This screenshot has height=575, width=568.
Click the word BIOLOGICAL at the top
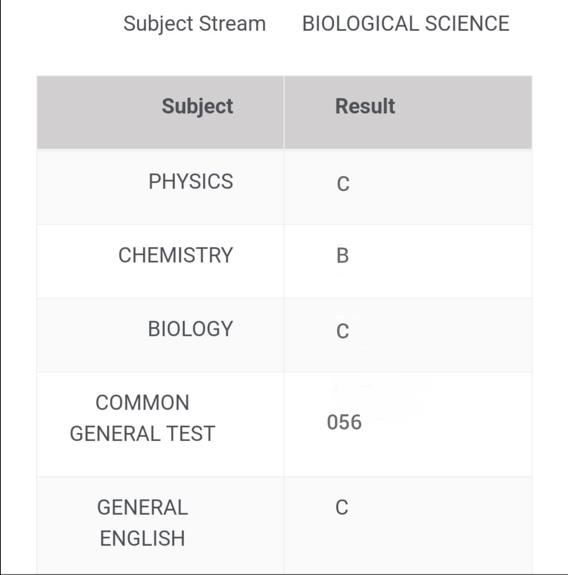(x=360, y=23)
